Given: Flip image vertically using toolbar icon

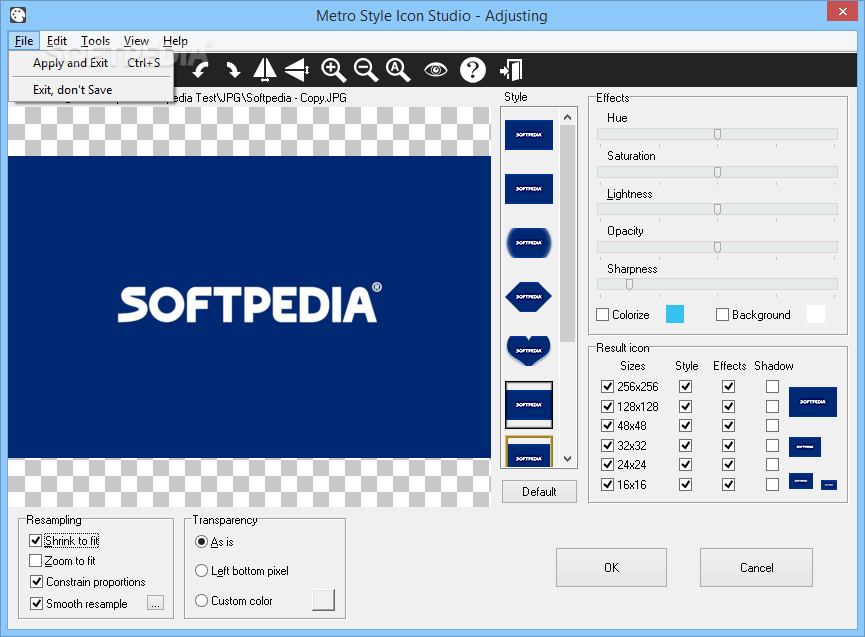Looking at the screenshot, I should pos(297,70).
